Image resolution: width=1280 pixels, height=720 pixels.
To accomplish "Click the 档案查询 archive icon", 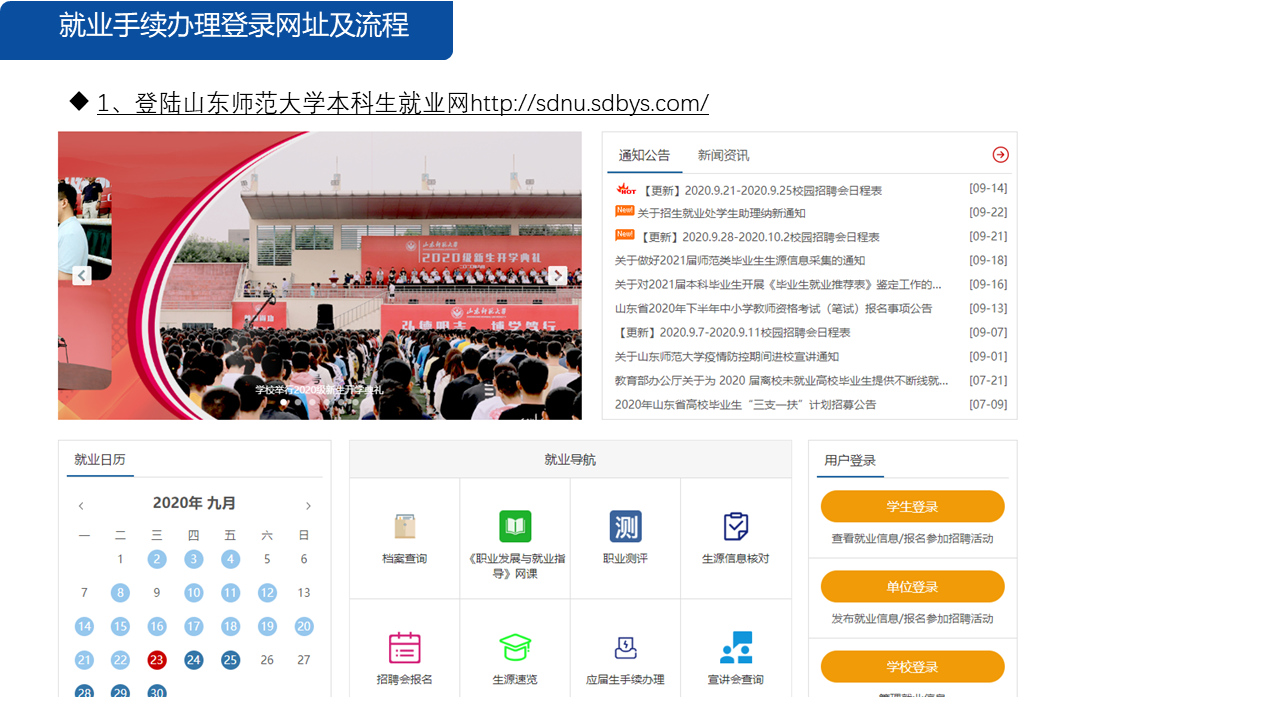I will pos(404,527).
